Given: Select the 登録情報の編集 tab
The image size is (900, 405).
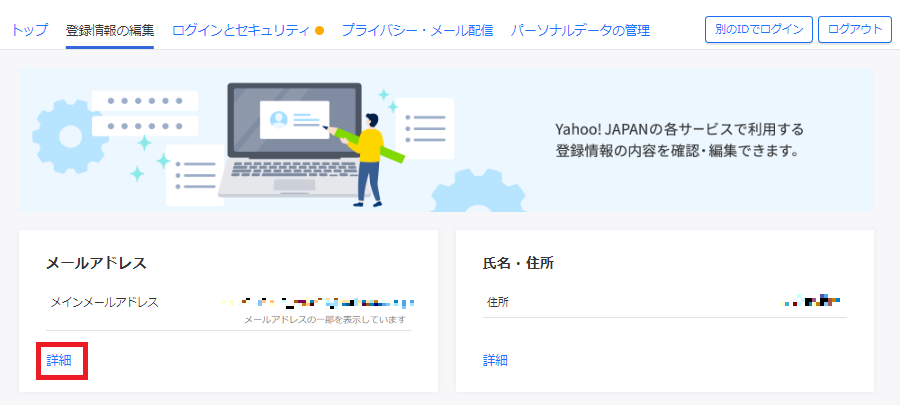Looking at the screenshot, I should 110,30.
